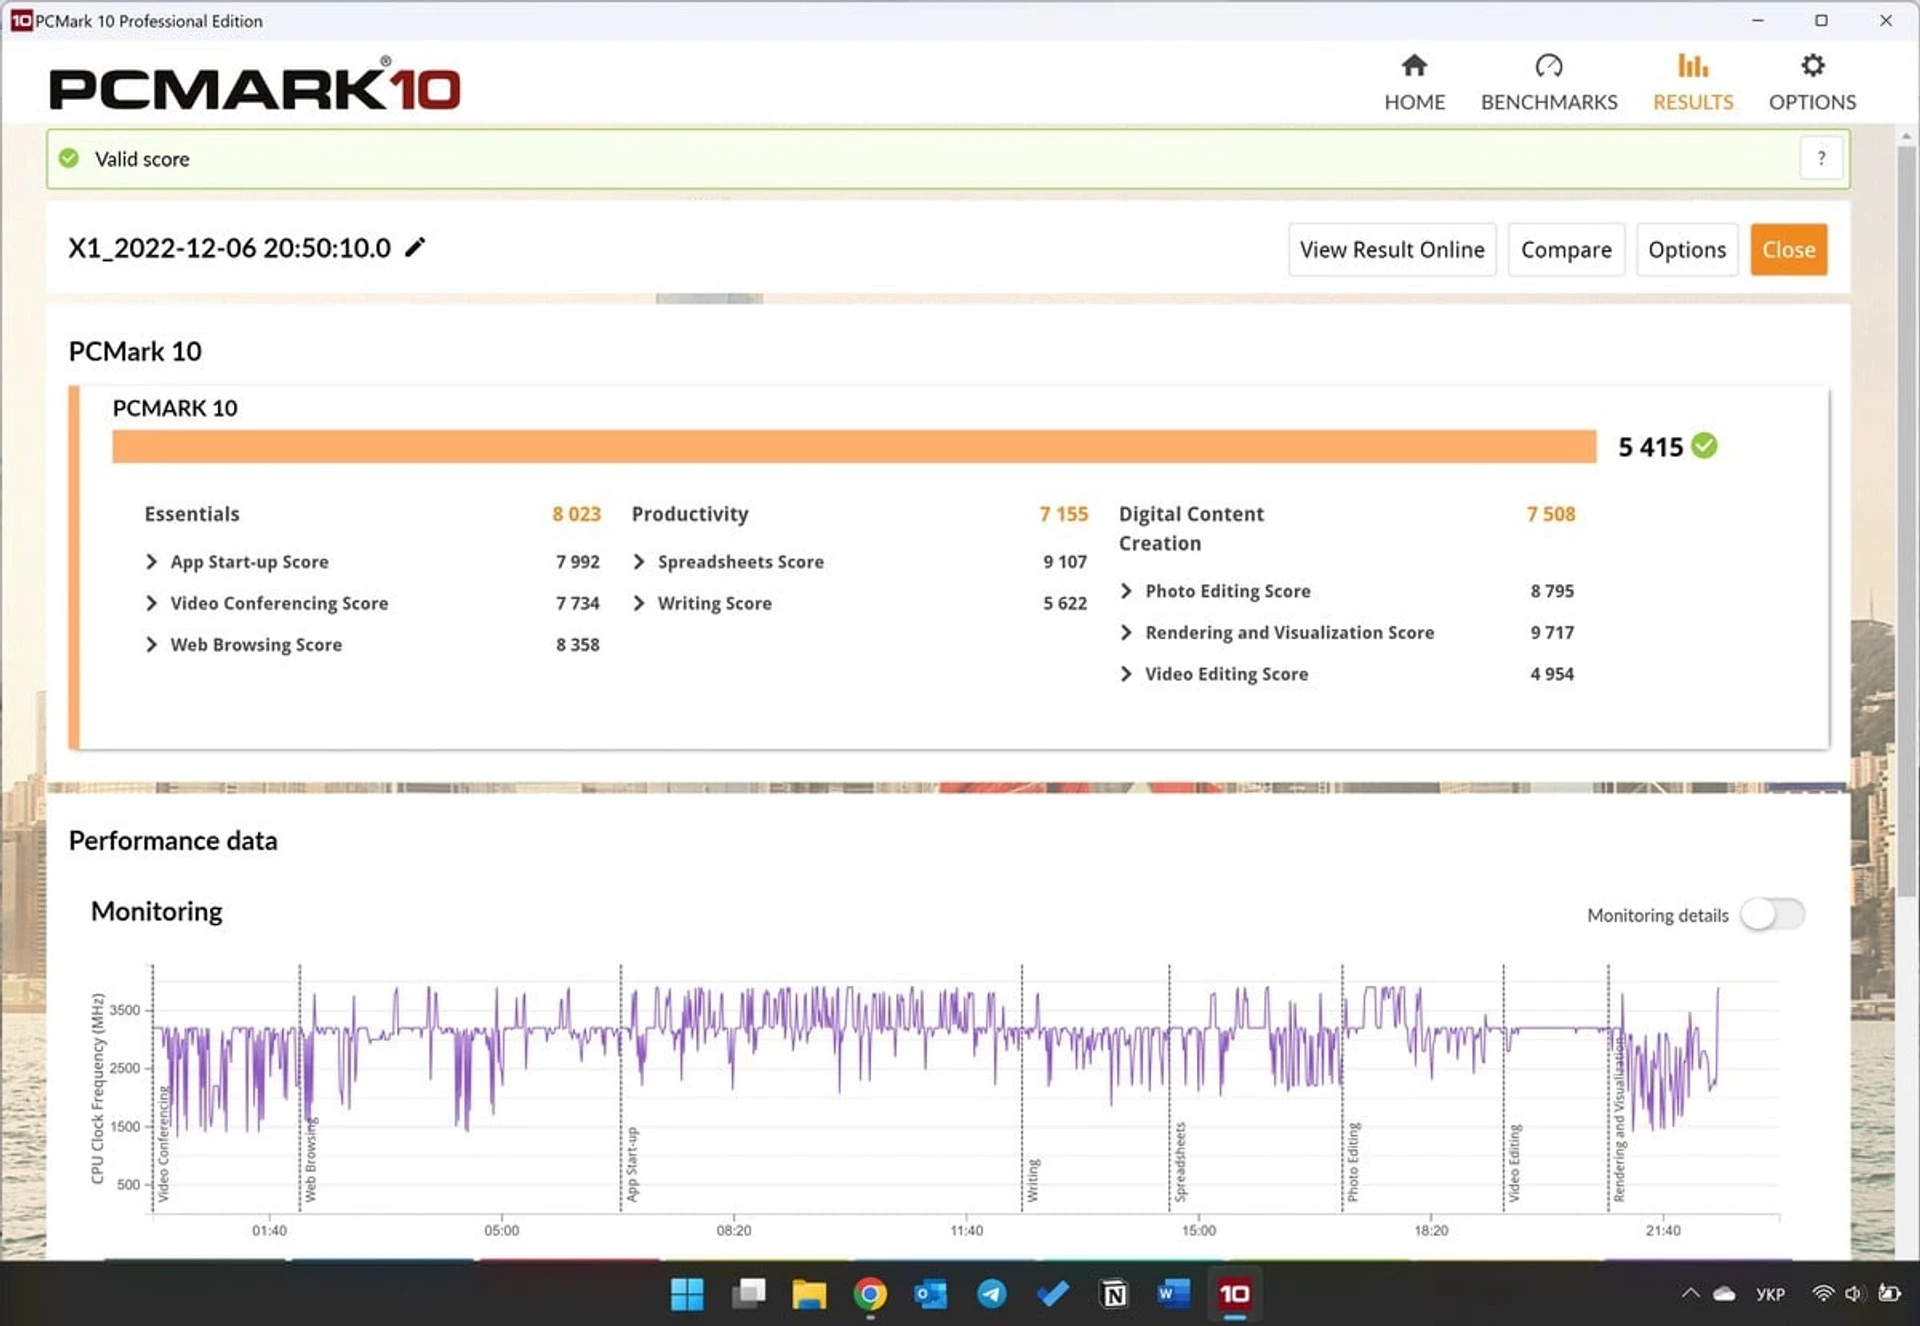
Task: Click the Digital Content Creation heading
Action: click(1191, 528)
